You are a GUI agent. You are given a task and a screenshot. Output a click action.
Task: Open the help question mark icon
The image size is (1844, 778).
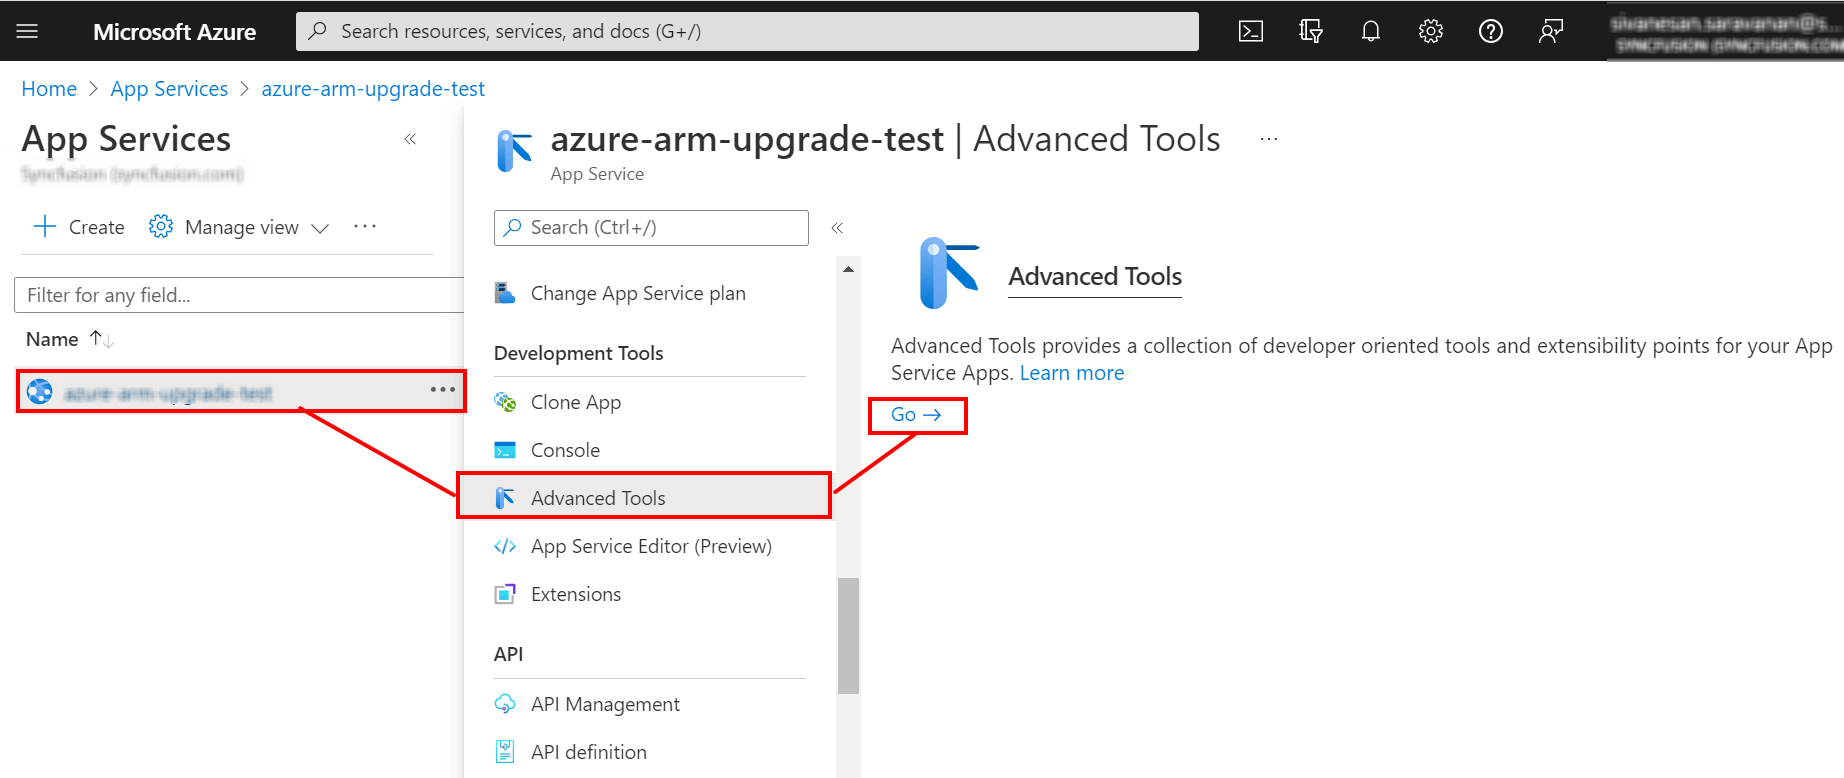point(1490,30)
